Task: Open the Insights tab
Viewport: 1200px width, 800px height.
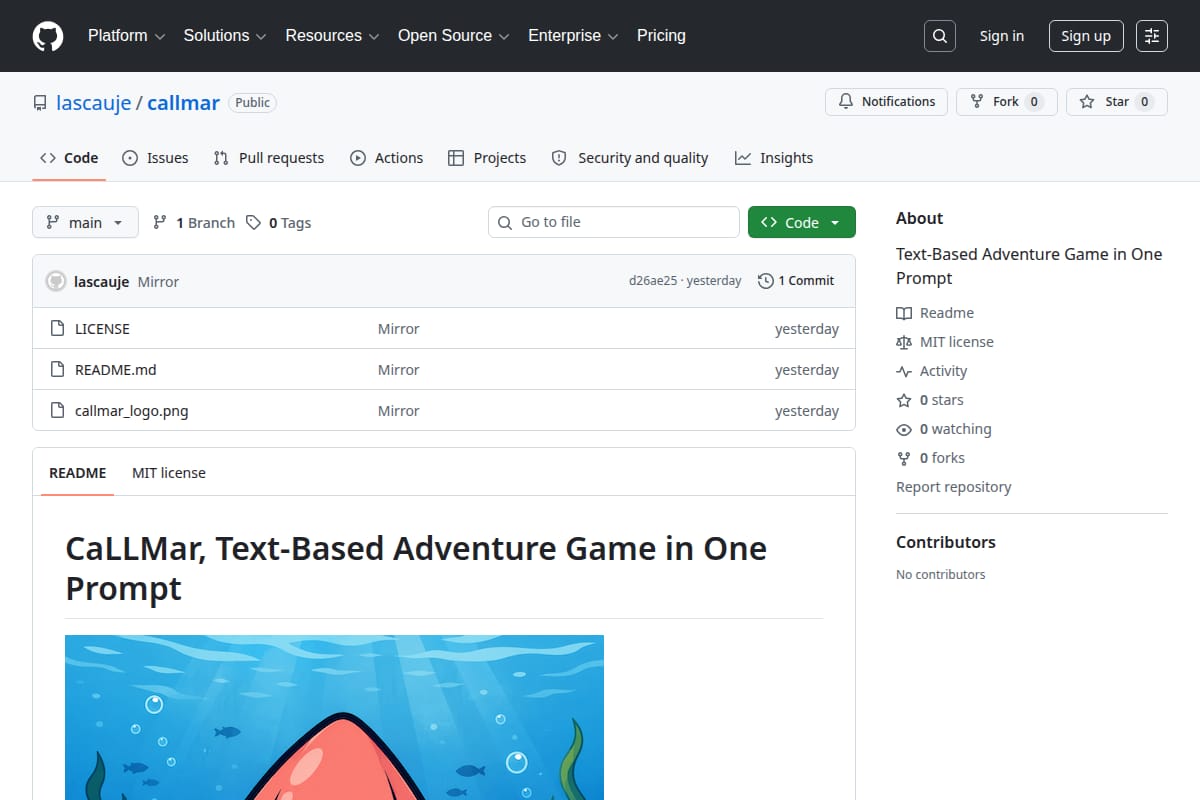Action: 774,158
